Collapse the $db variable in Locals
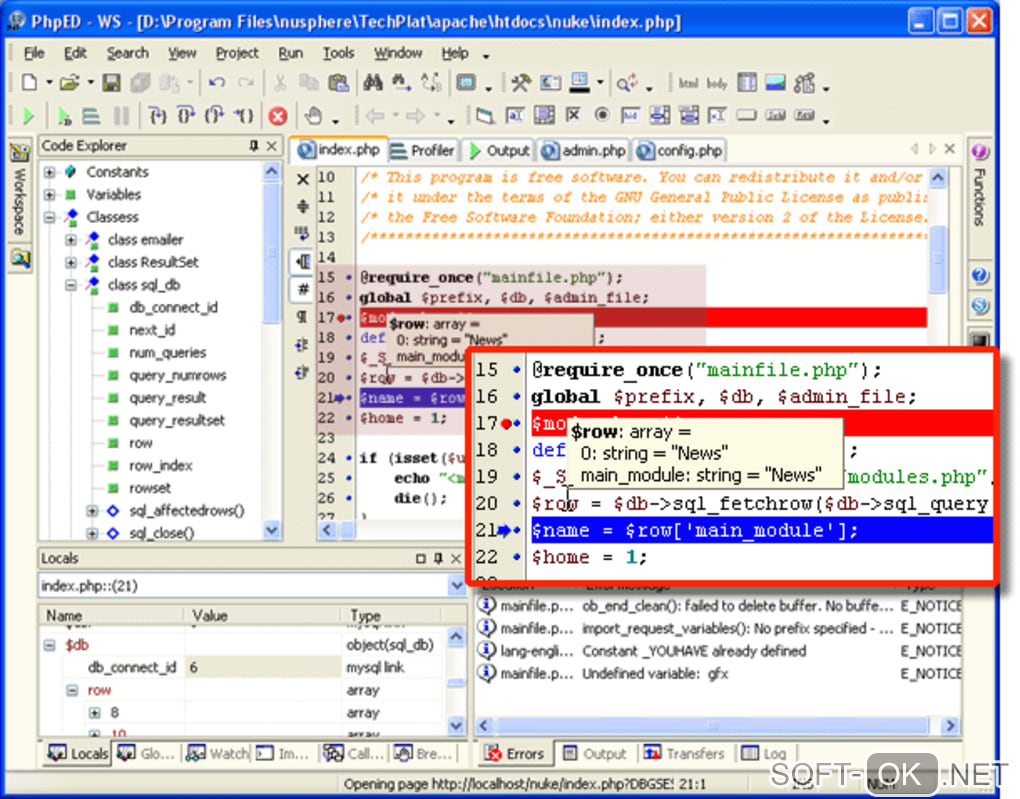Viewport: 1020px width, 799px height. [49, 645]
